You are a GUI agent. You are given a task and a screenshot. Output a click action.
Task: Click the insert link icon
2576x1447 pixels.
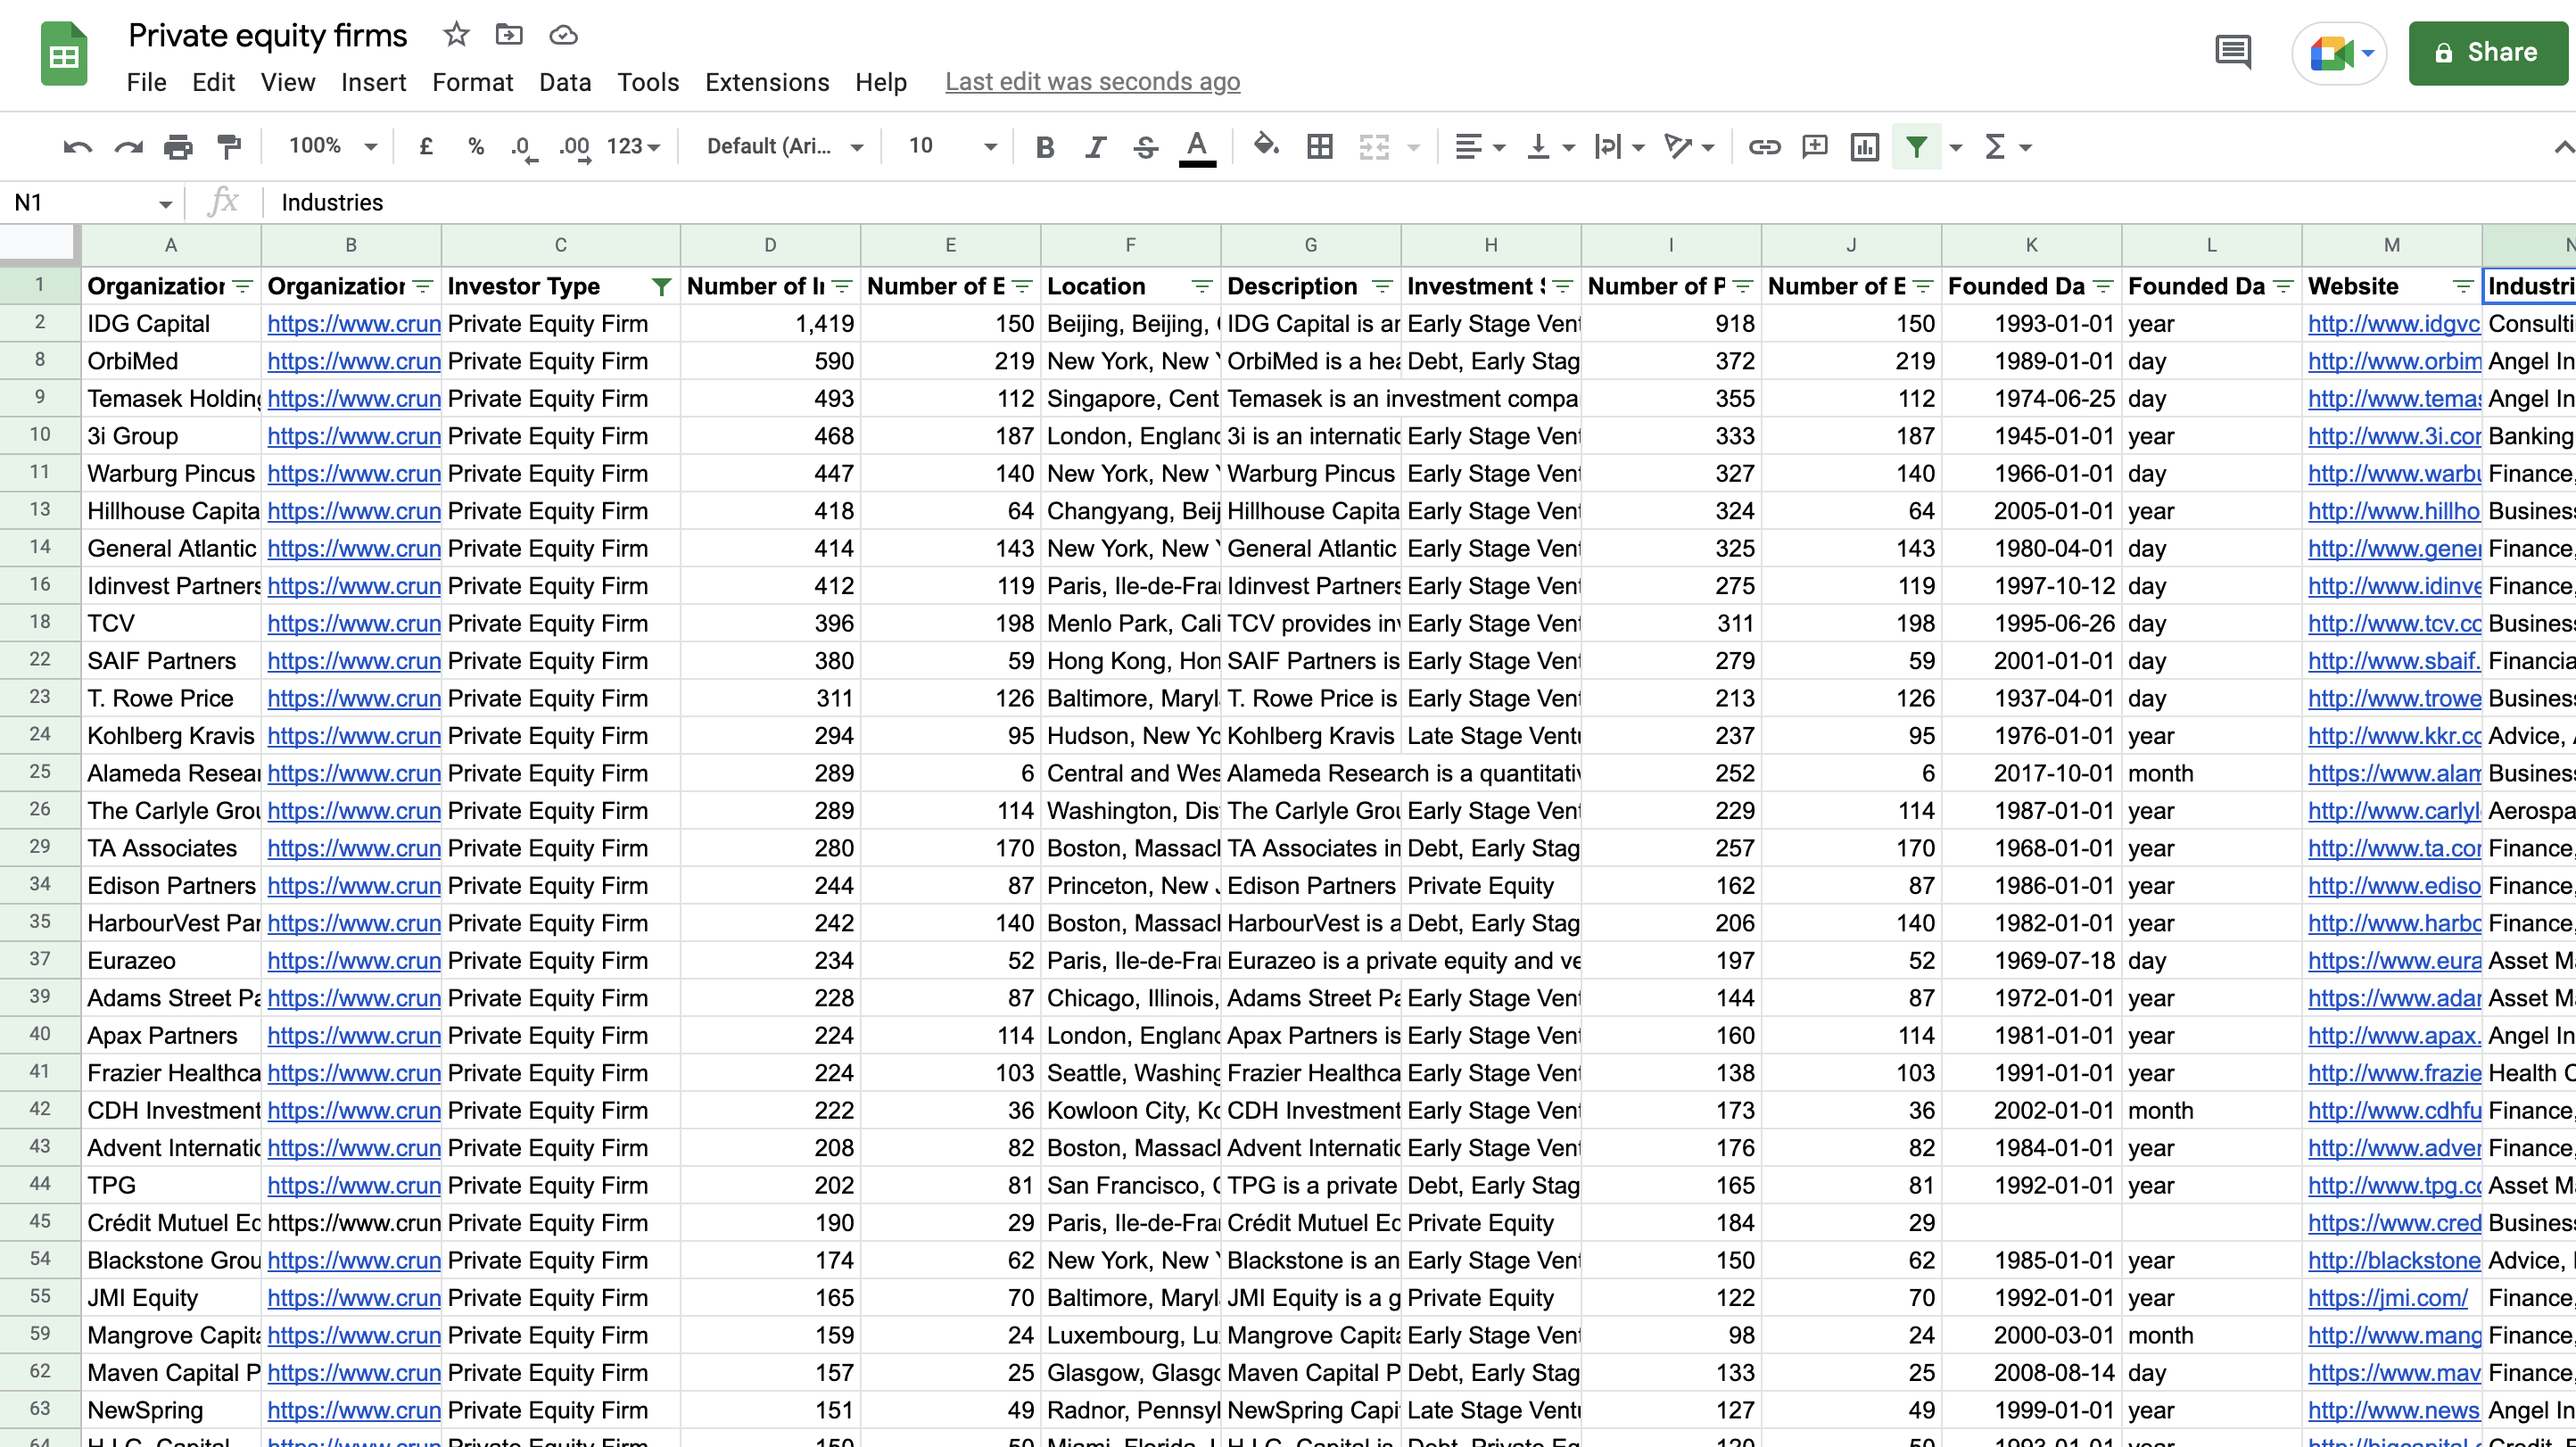coord(1764,147)
